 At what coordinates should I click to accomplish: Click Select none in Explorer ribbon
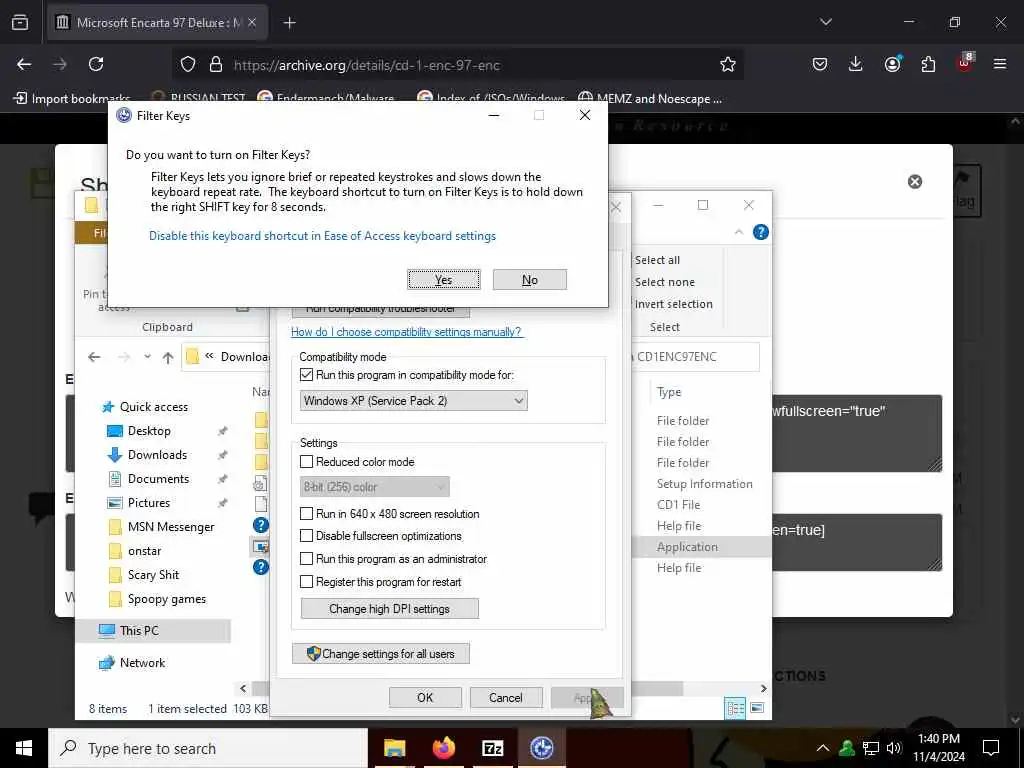pyautogui.click(x=664, y=282)
